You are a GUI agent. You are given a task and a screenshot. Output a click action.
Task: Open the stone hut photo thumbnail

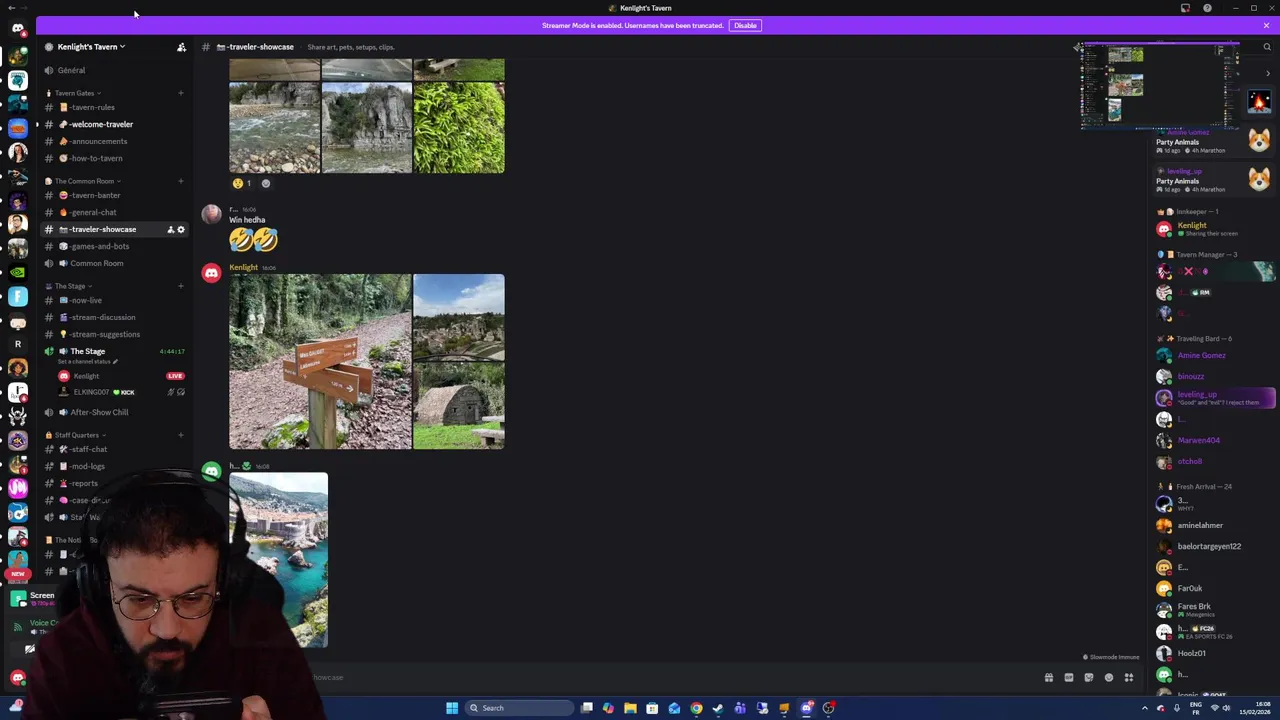[x=459, y=406]
